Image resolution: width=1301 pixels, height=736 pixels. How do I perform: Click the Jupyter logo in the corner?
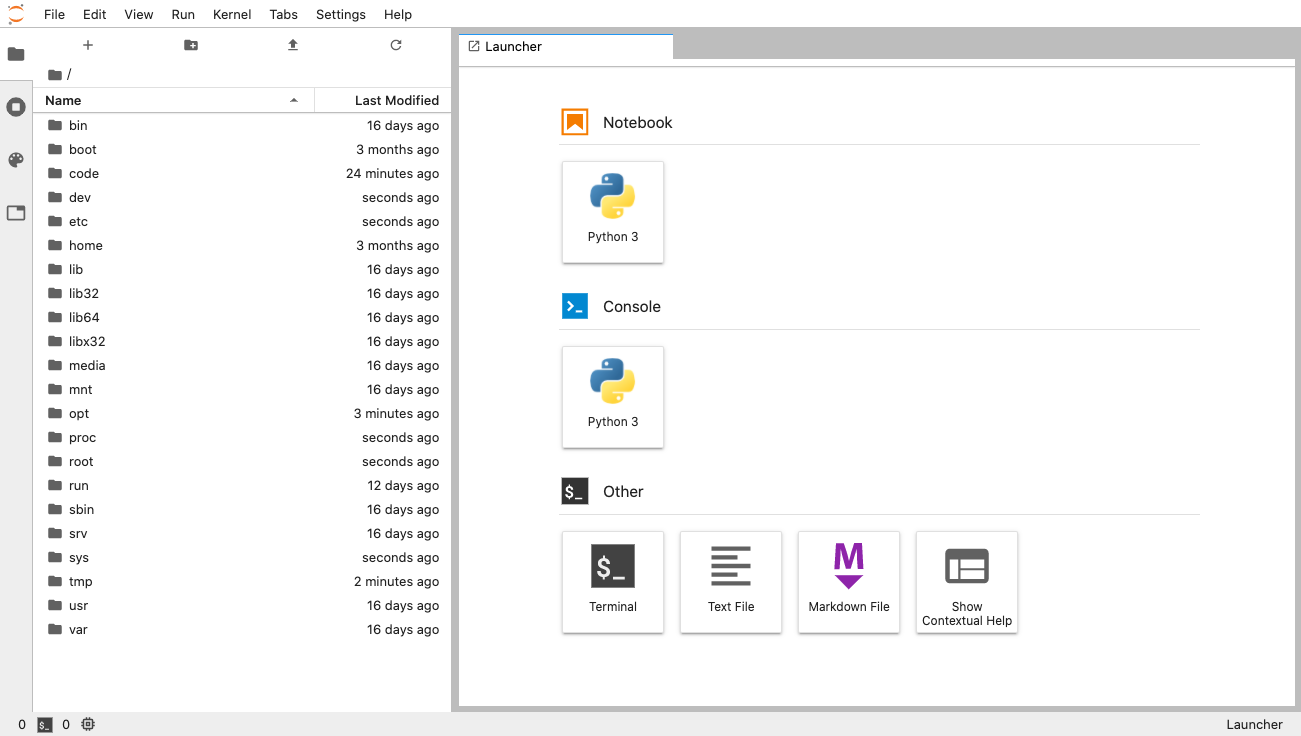click(x=15, y=14)
